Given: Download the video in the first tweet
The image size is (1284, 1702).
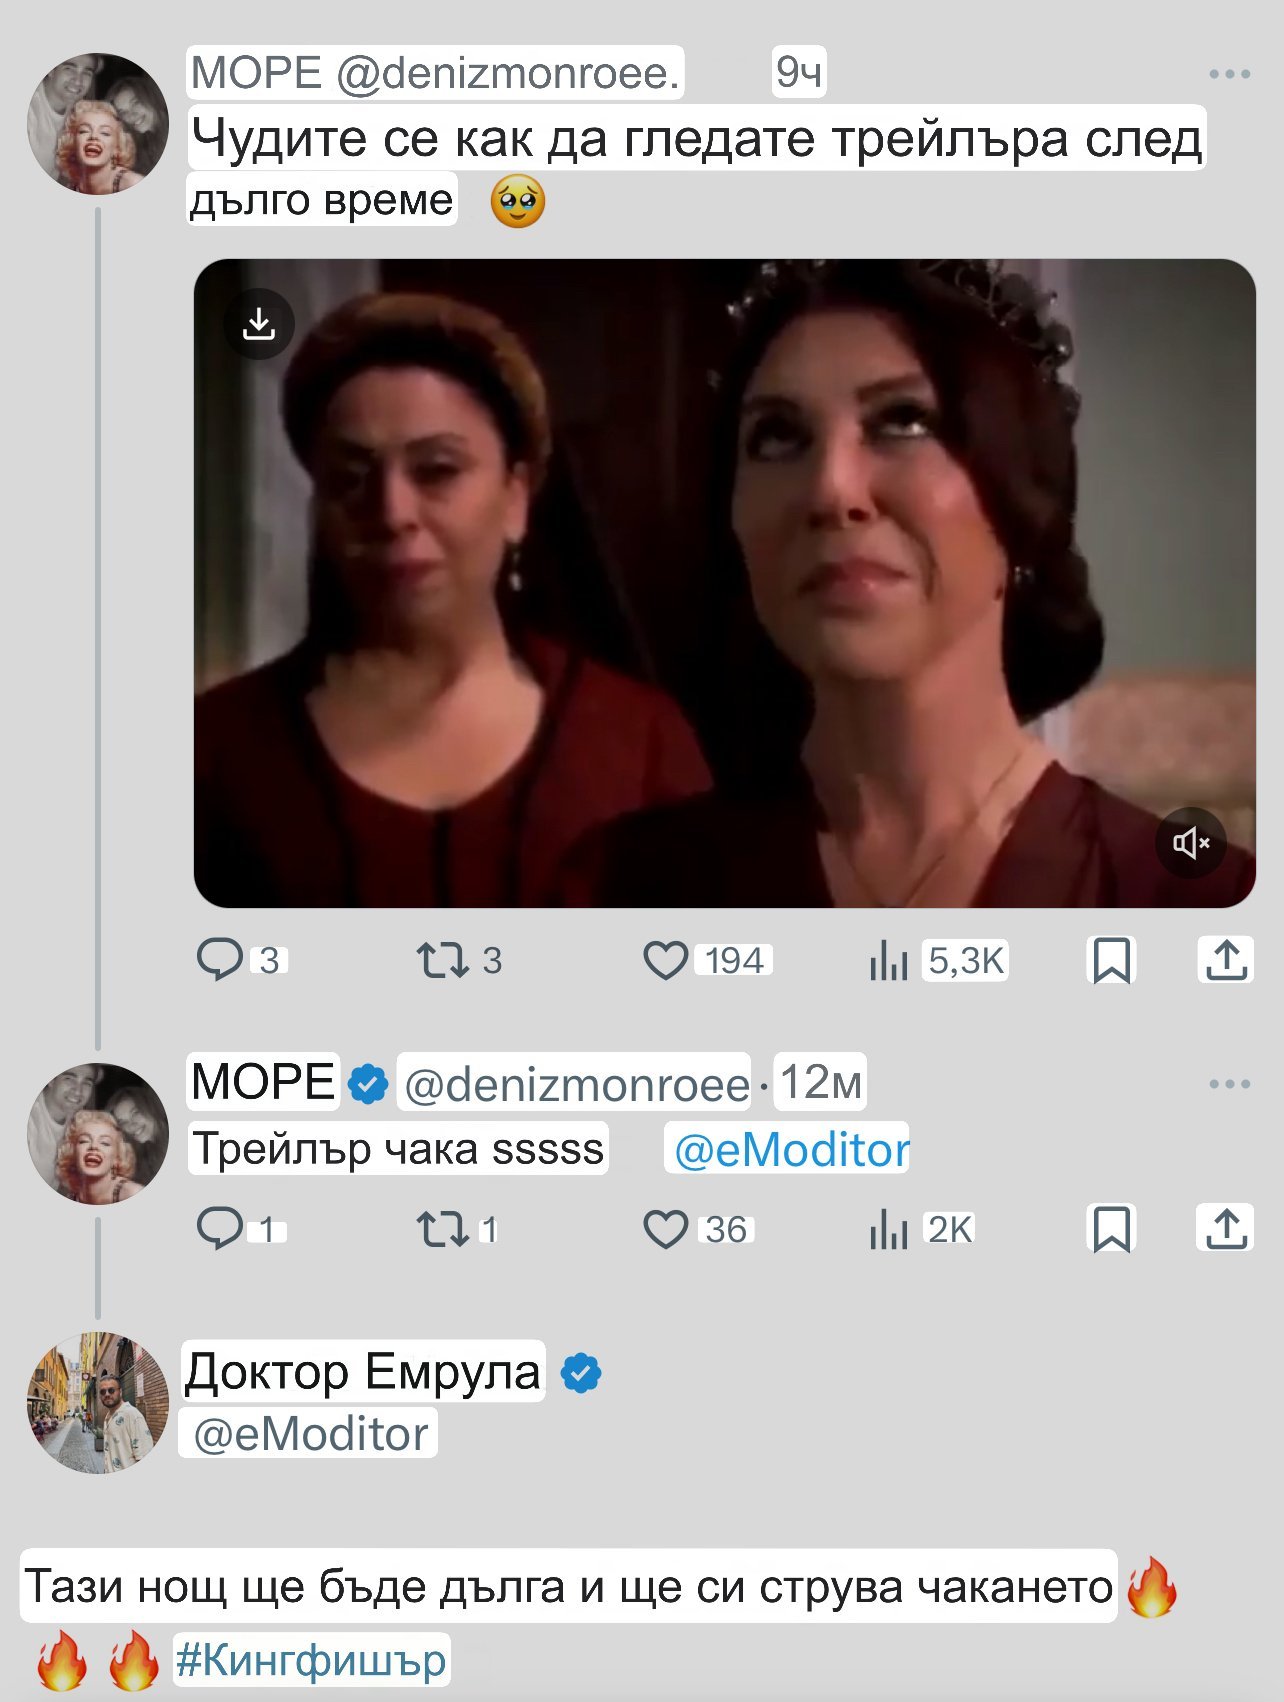Looking at the screenshot, I should (x=259, y=324).
